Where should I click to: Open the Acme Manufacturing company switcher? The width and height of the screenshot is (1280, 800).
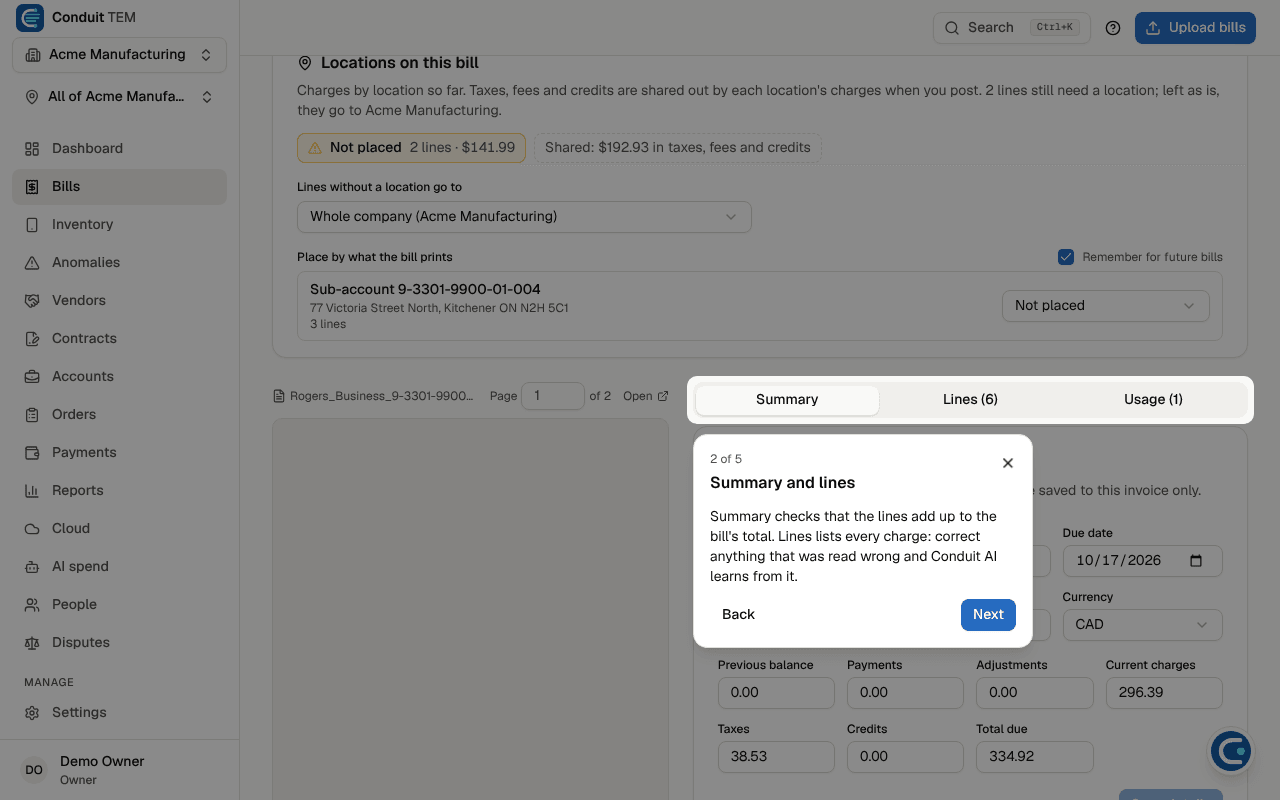tap(119, 54)
